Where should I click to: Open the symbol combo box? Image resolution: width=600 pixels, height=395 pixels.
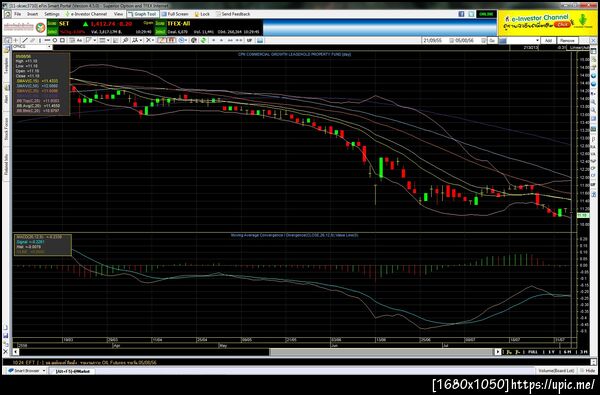pyautogui.click(x=32, y=47)
